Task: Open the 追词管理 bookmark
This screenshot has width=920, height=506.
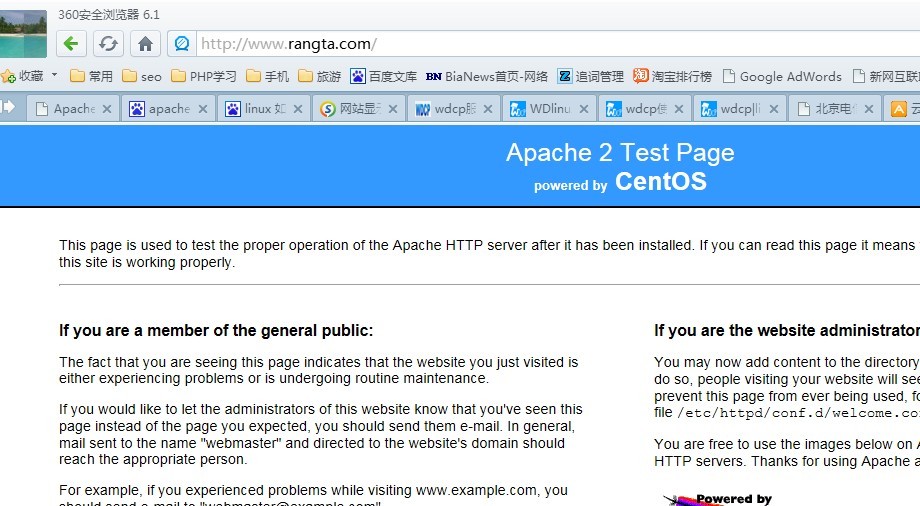Action: (590, 76)
